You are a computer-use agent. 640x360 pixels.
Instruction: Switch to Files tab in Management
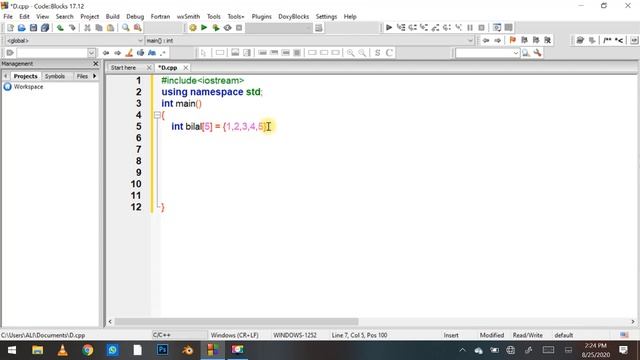point(82,76)
